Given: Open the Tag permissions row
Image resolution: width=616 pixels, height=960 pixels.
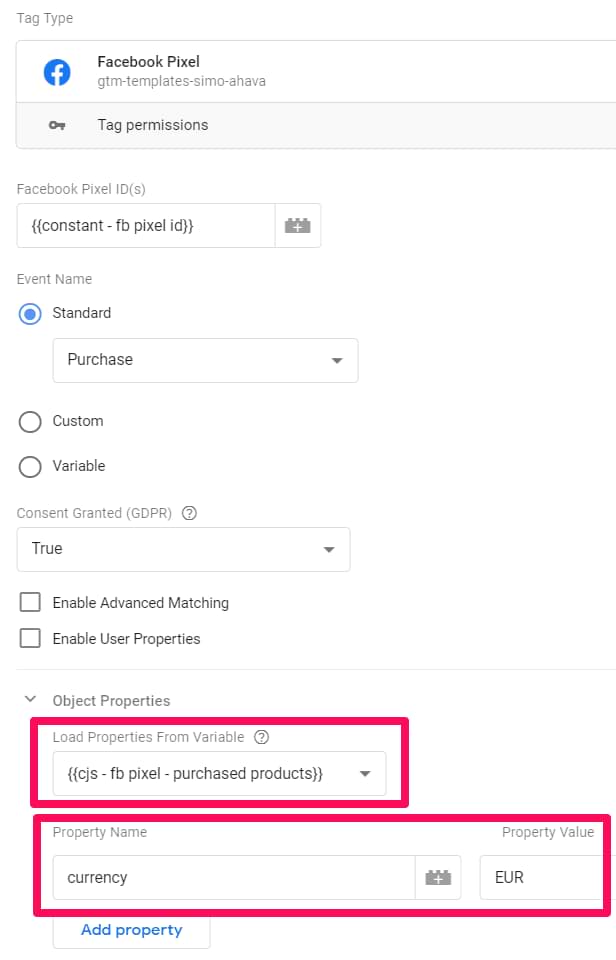Looking at the screenshot, I should pyautogui.click(x=150, y=125).
